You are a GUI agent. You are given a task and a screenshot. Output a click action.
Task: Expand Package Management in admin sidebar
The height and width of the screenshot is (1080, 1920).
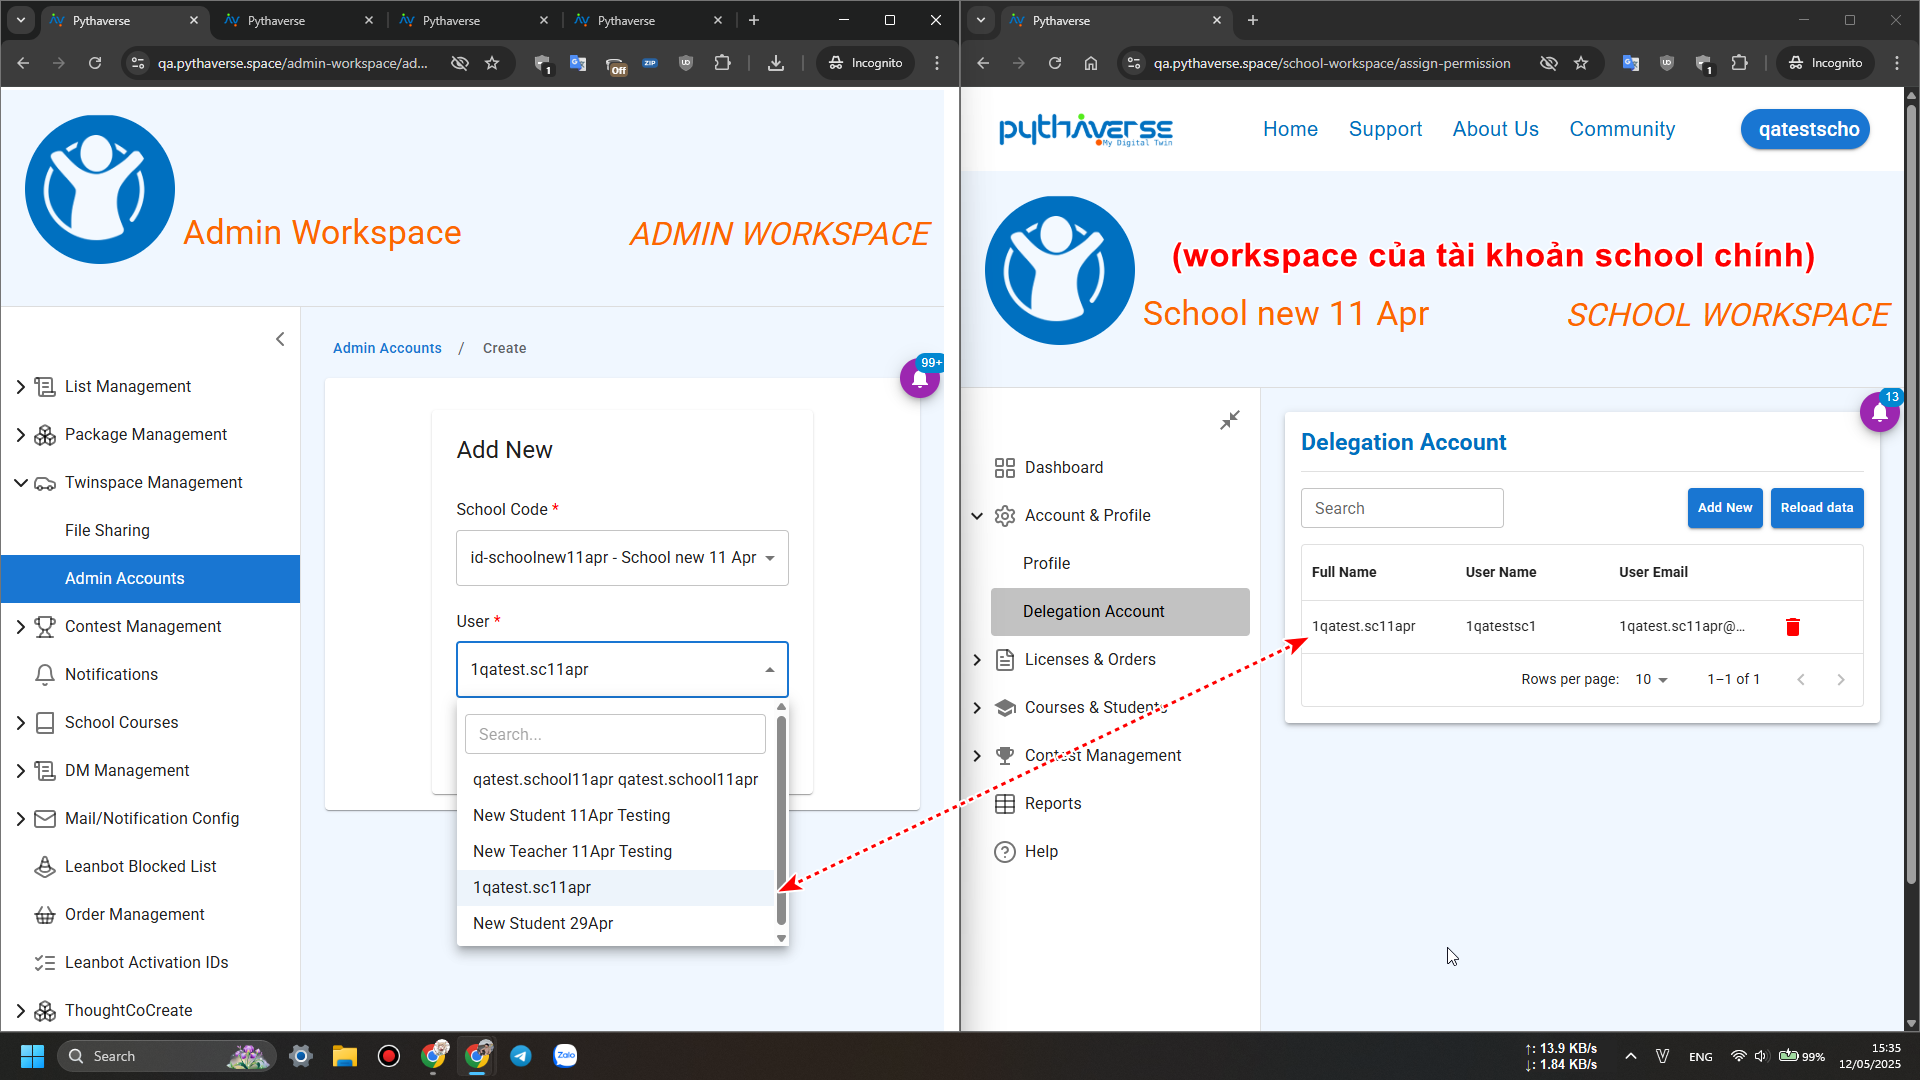tap(20, 435)
